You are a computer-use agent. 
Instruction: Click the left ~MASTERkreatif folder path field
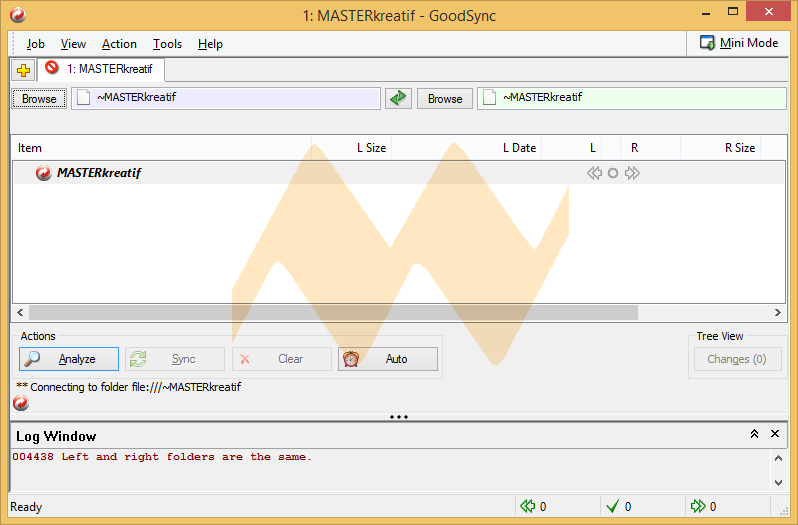click(225, 98)
